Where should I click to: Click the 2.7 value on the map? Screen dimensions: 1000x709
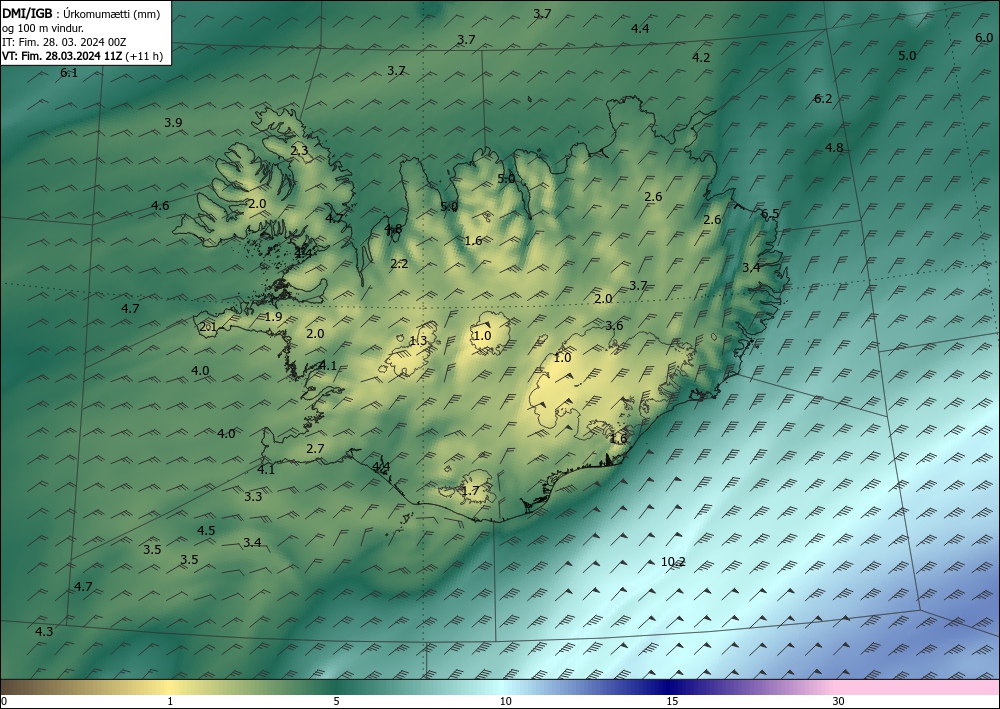point(315,449)
